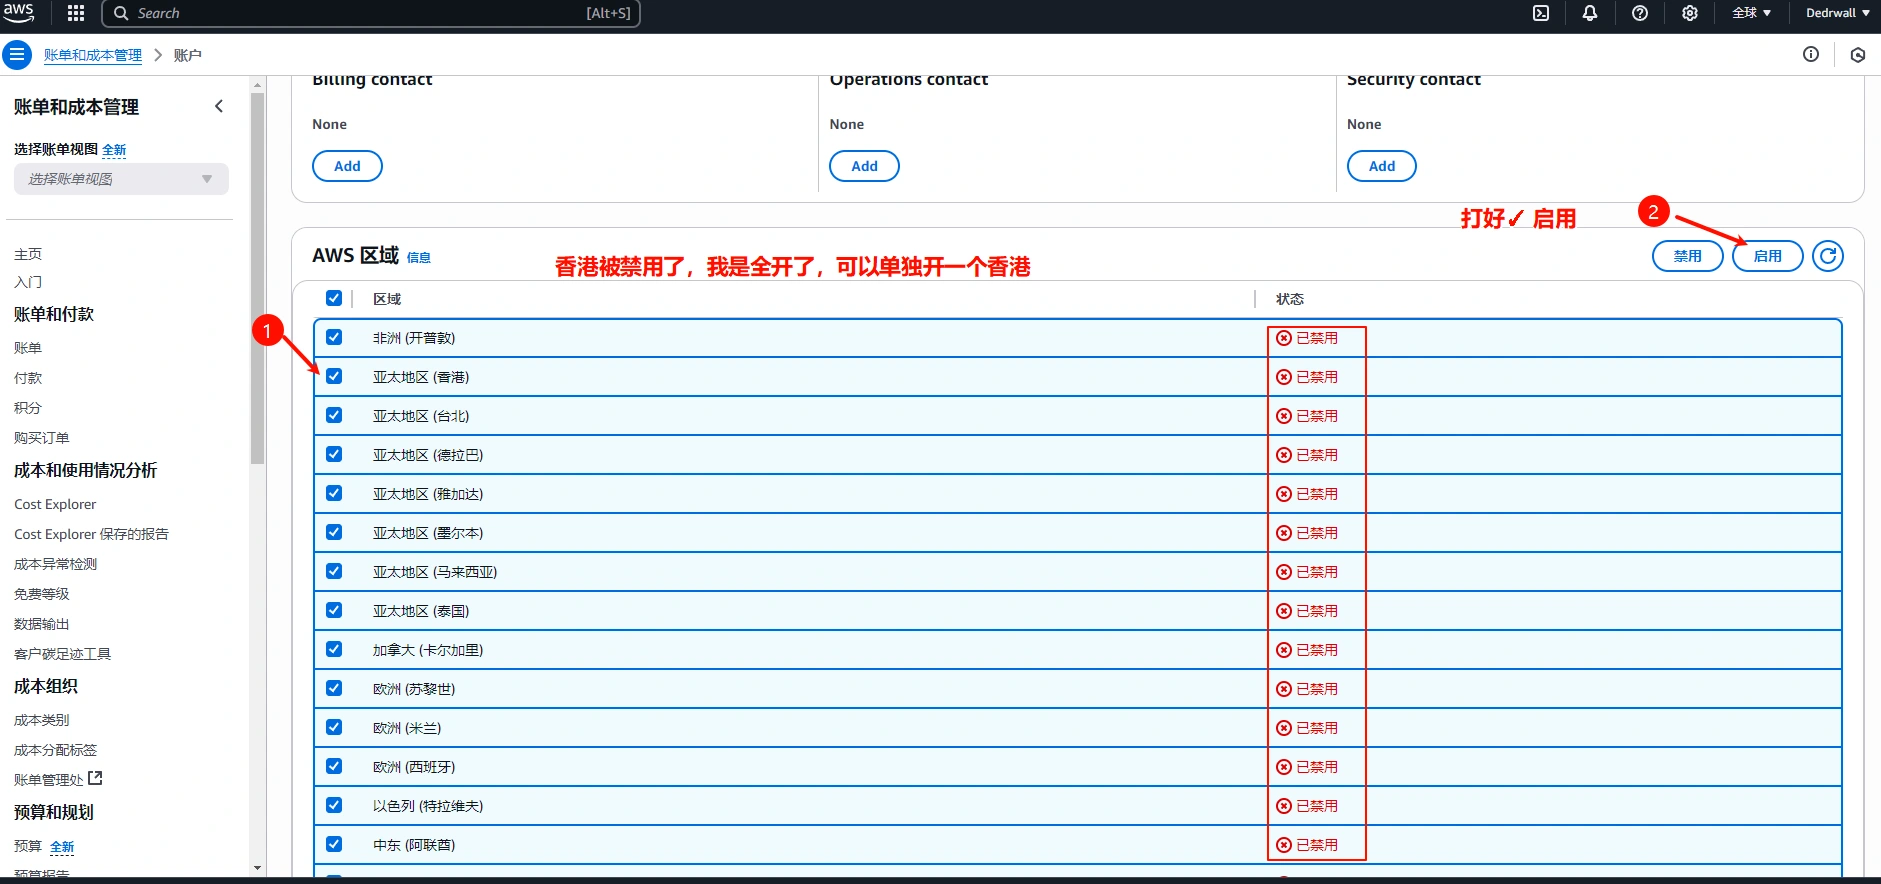
Task: Uncheck the 欧洲 (苏黎世) region checkbox
Action: pos(334,689)
